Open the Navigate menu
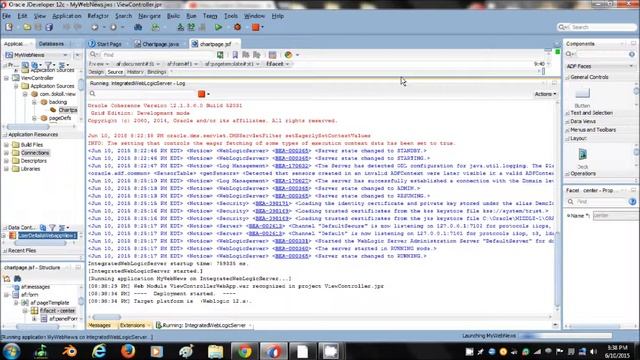 pyautogui.click(x=149, y=16)
